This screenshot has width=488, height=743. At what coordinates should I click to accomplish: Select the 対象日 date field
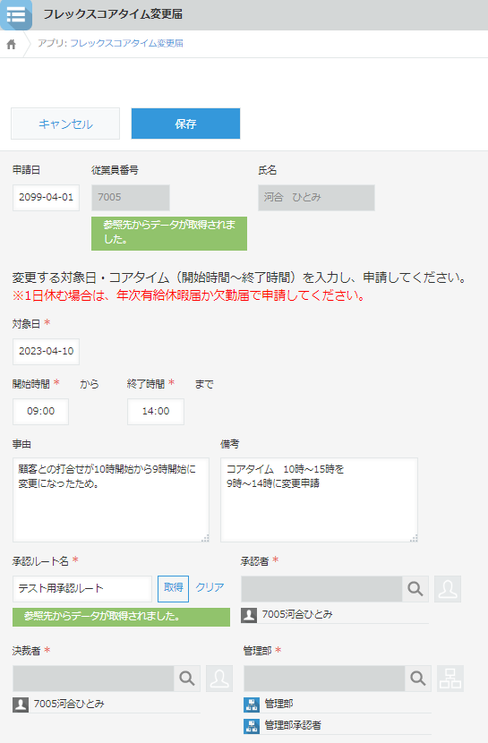pyautogui.click(x=46, y=351)
